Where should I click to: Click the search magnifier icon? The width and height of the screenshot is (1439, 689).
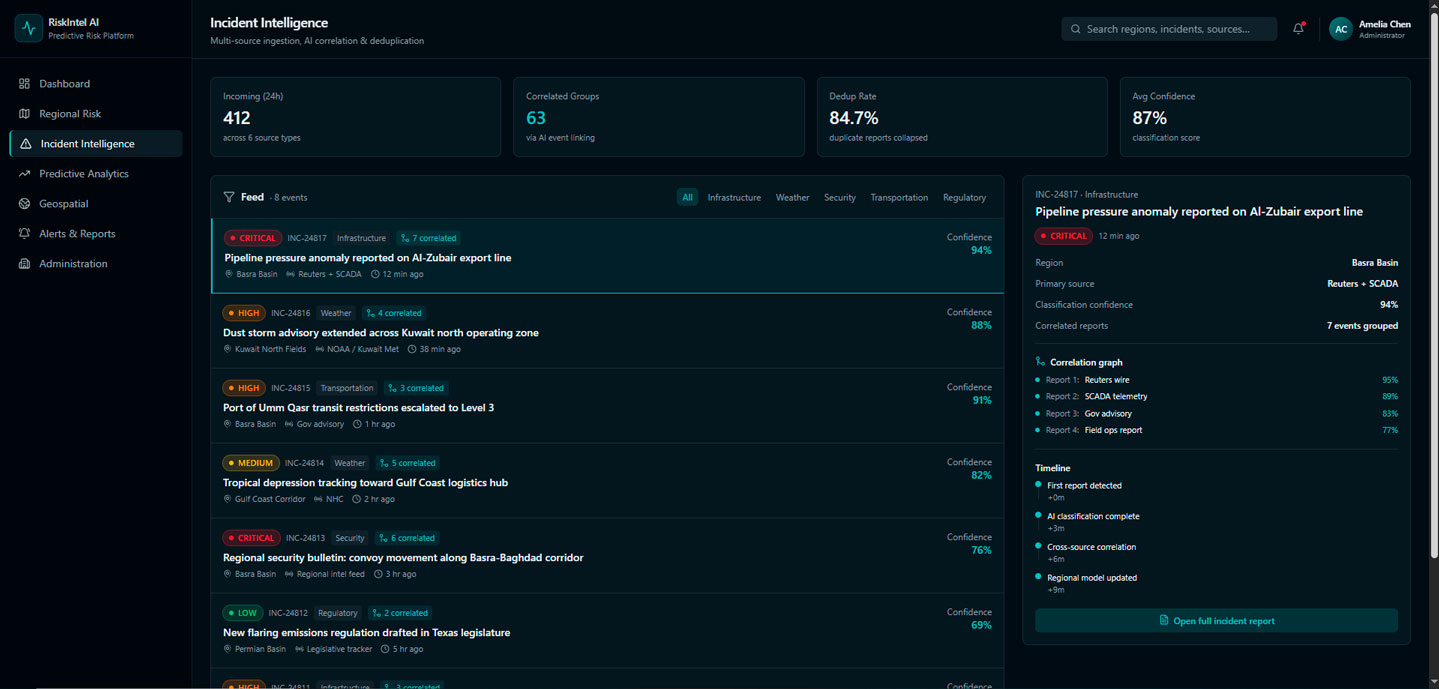tap(1076, 29)
